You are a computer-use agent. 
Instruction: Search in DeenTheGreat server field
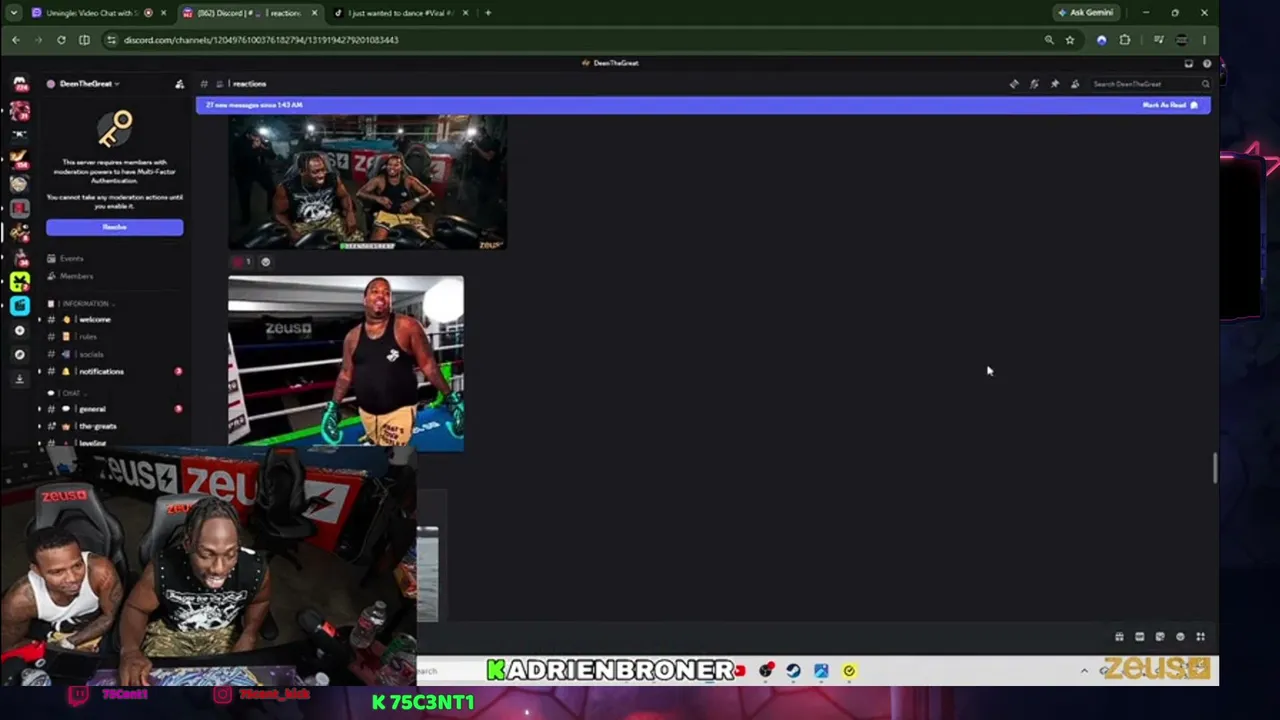[1150, 84]
